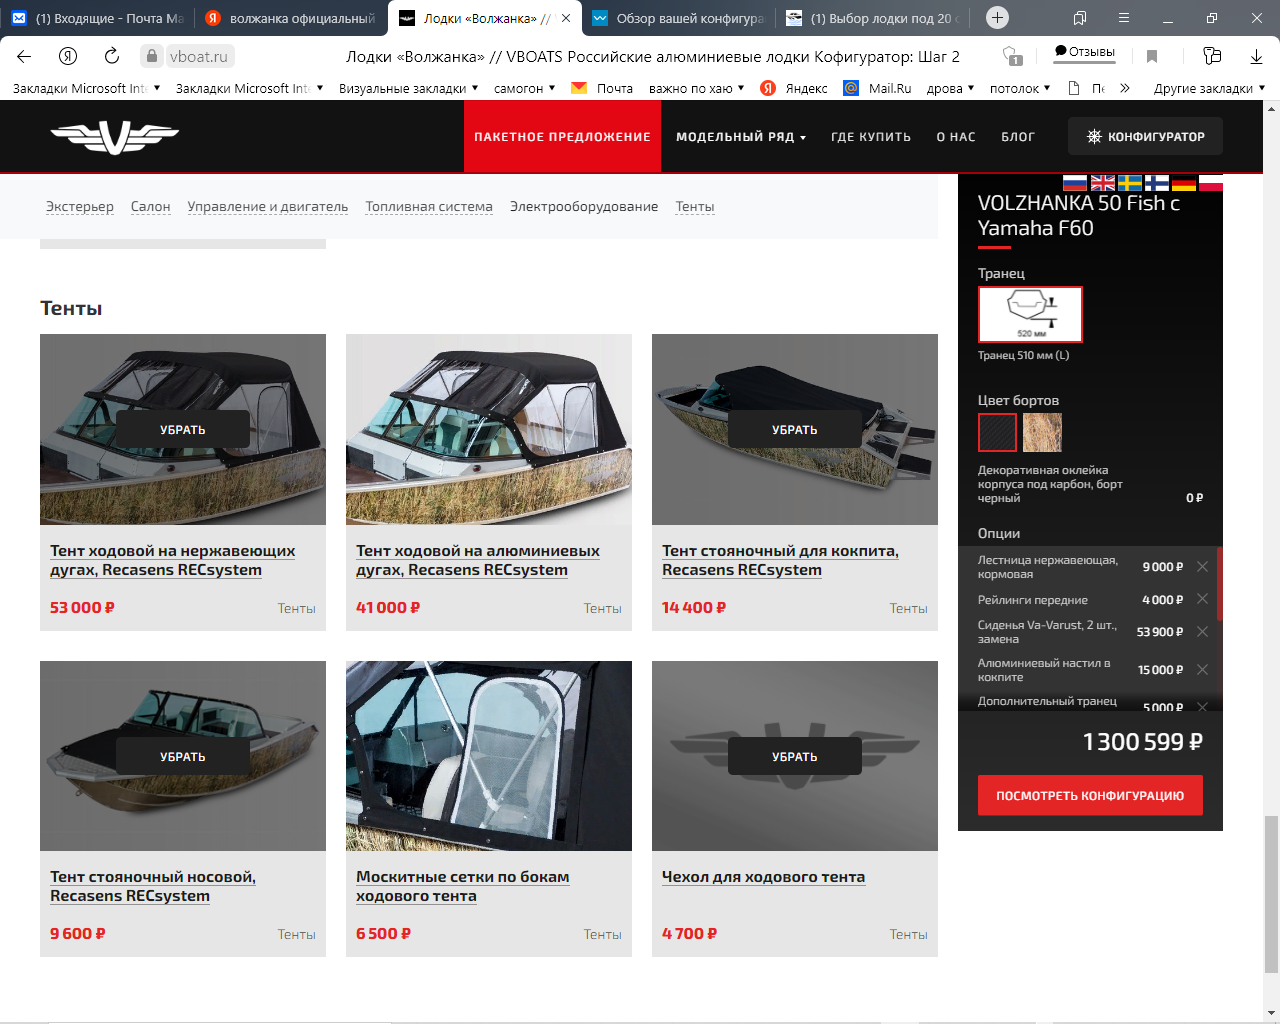Image resolution: width=1280 pixels, height=1024 pixels.
Task: Choose the Swedish flag language
Action: click(1130, 183)
